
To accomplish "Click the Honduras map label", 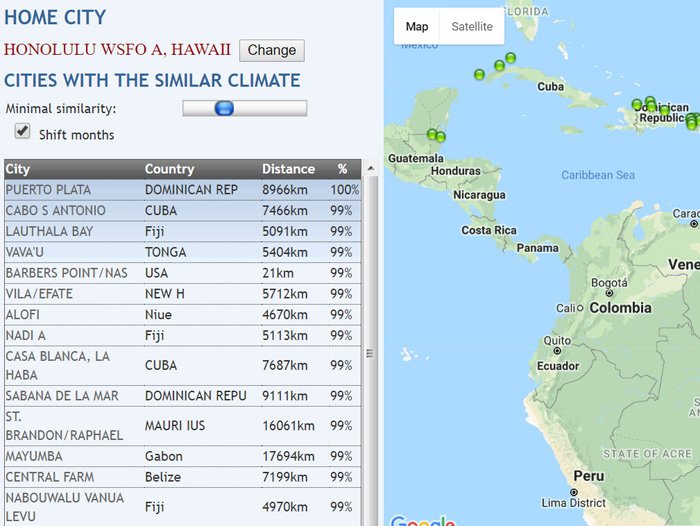I will [x=456, y=171].
